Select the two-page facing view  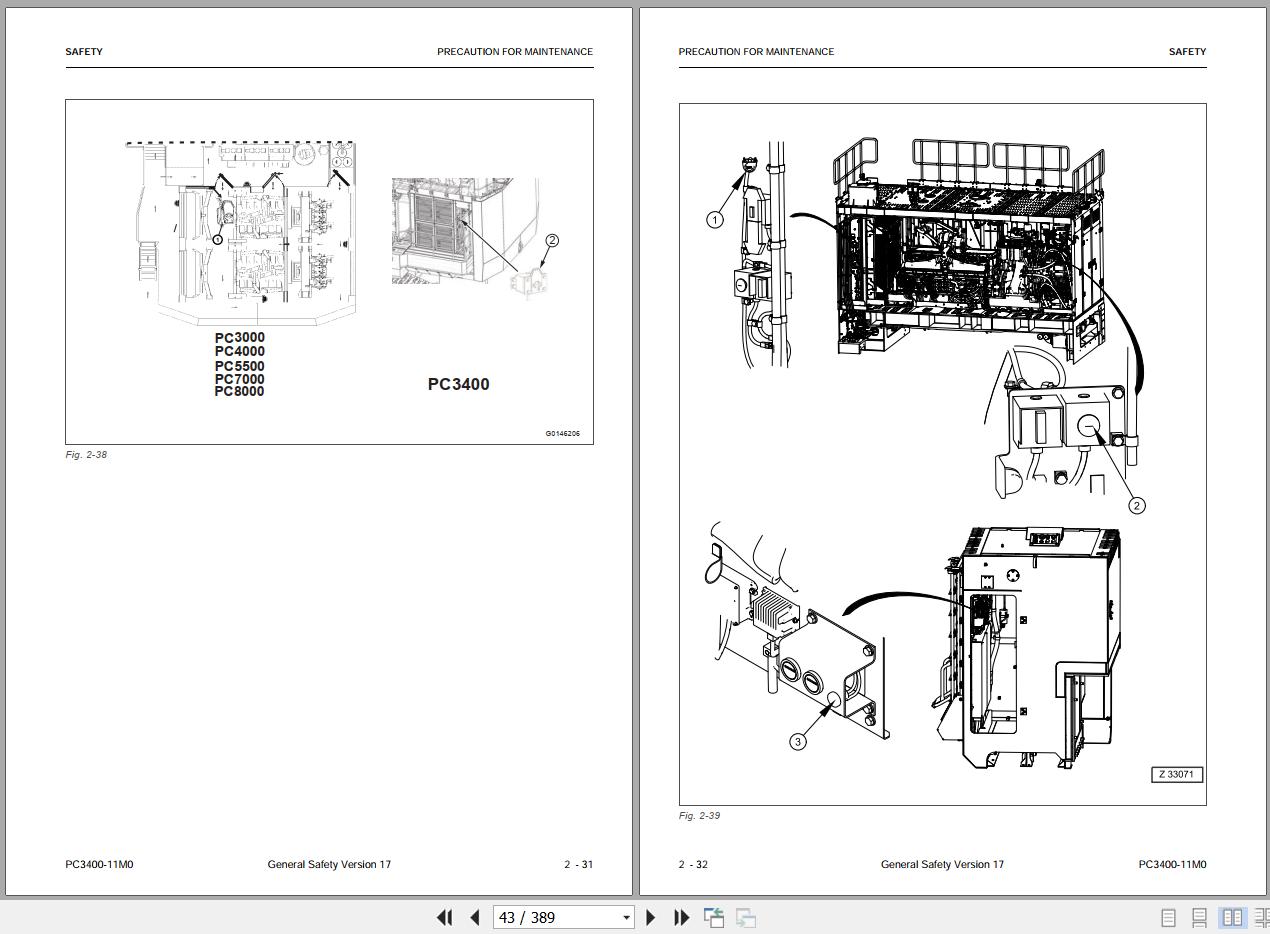1232,917
